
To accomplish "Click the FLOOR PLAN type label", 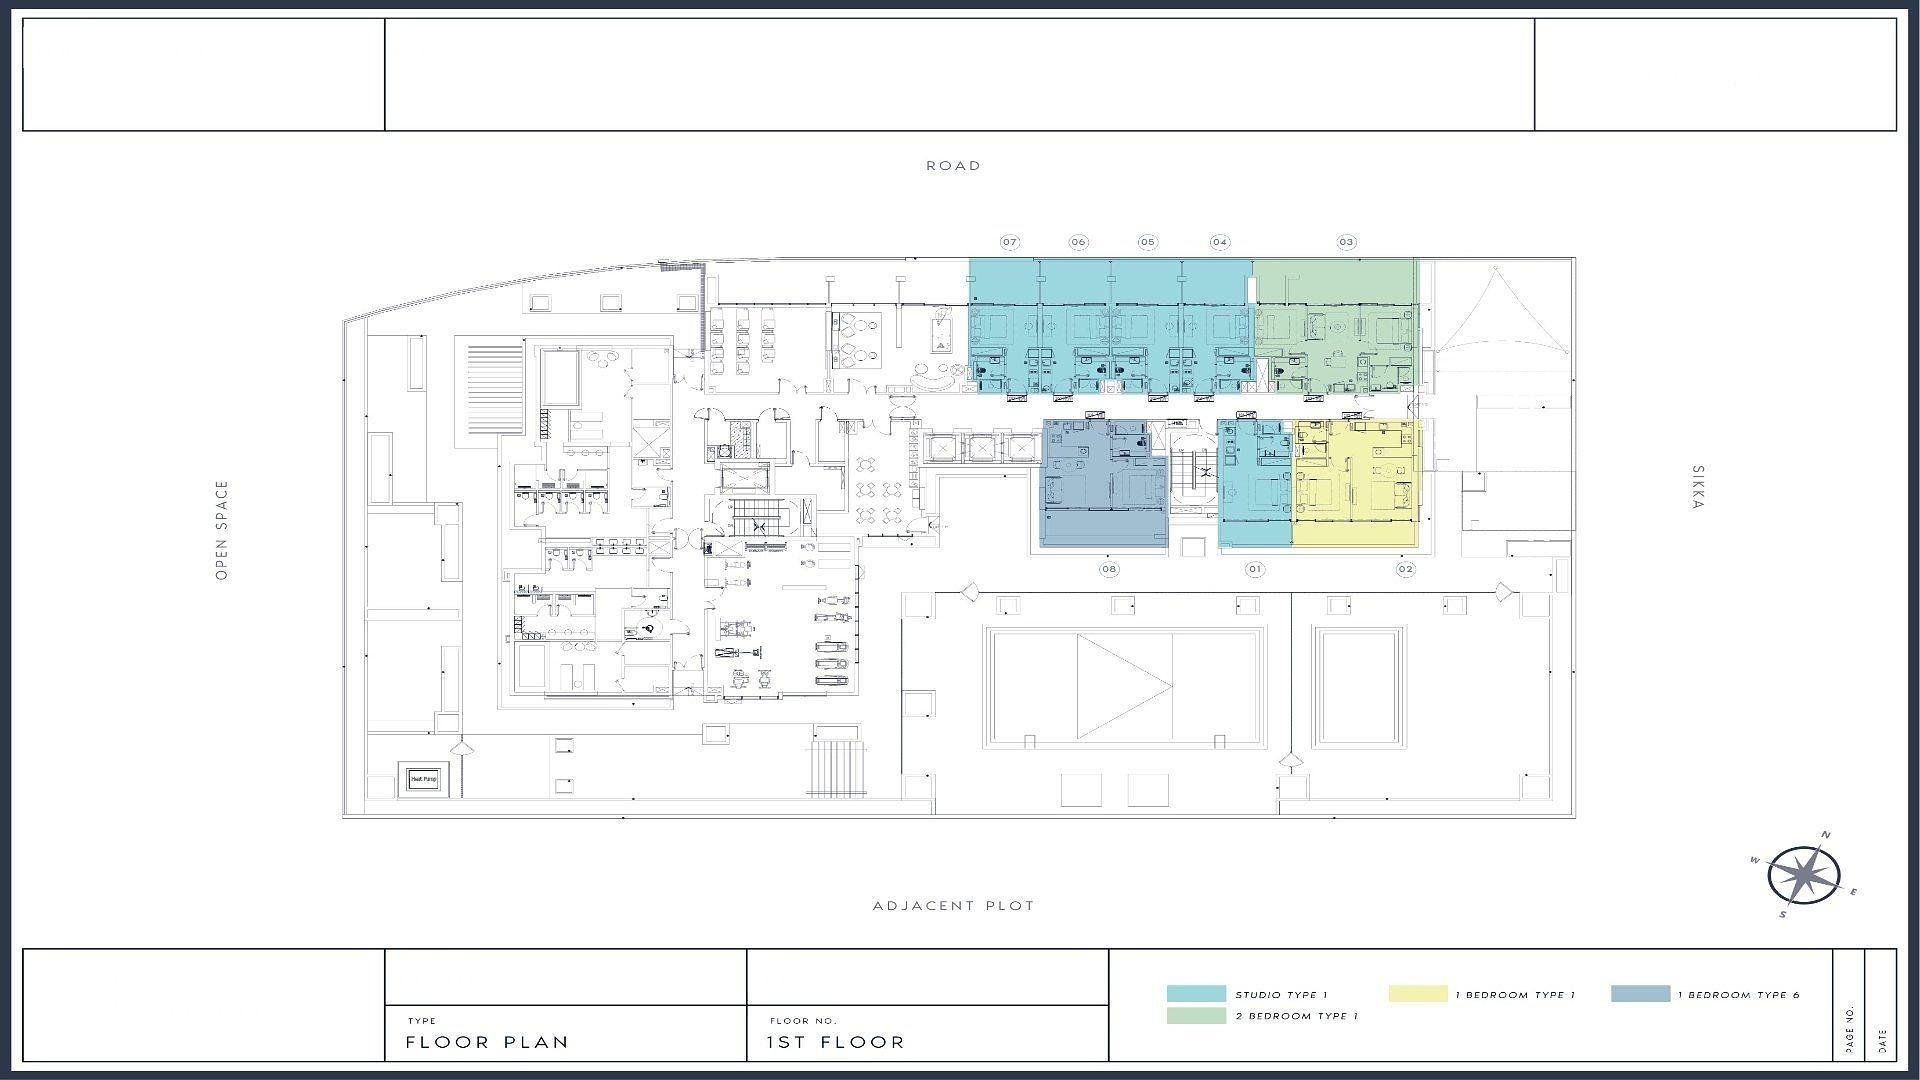I will (x=487, y=1042).
